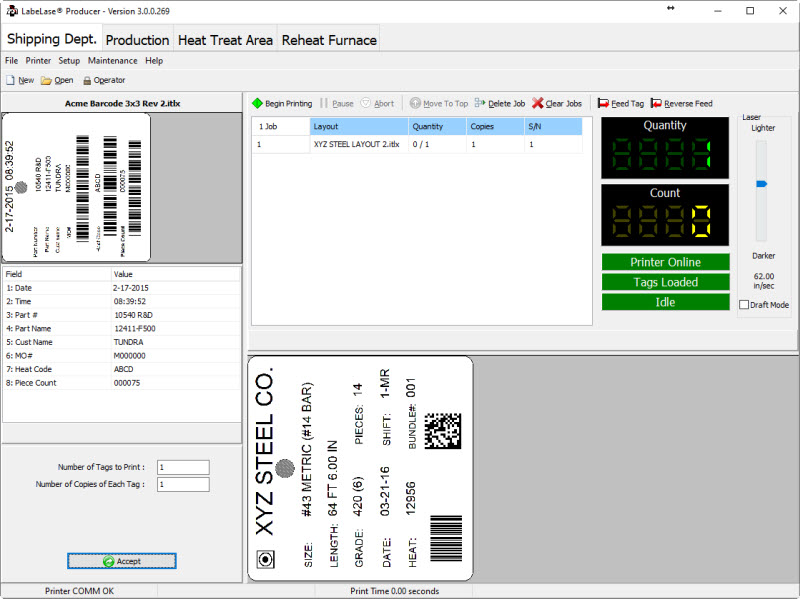Click the Cust Name value TUNDRA
Image resolution: width=800 pixels, height=599 pixels.
(x=128, y=342)
